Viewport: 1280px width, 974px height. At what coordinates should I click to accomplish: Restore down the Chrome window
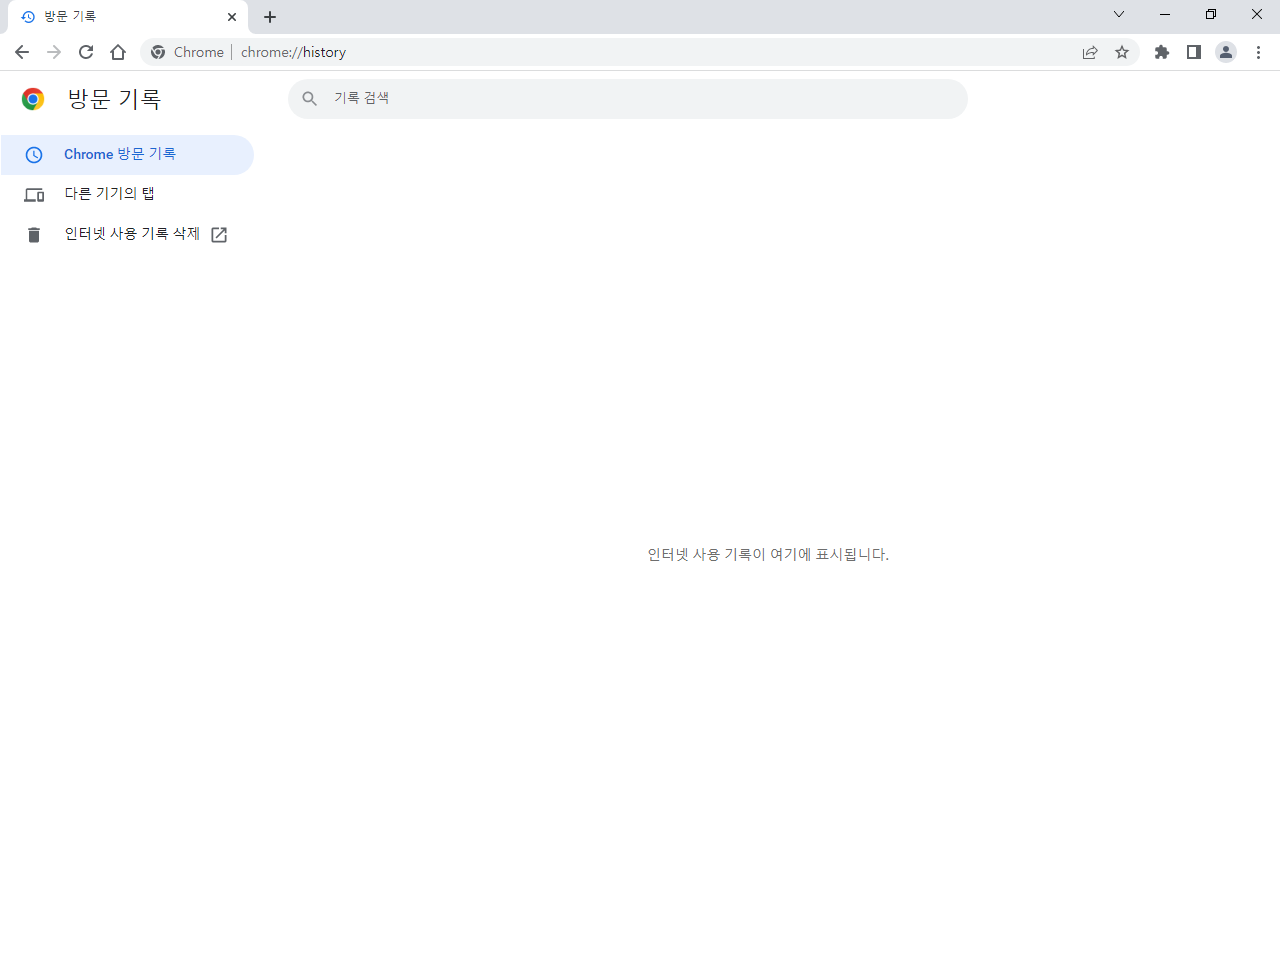tap(1211, 14)
